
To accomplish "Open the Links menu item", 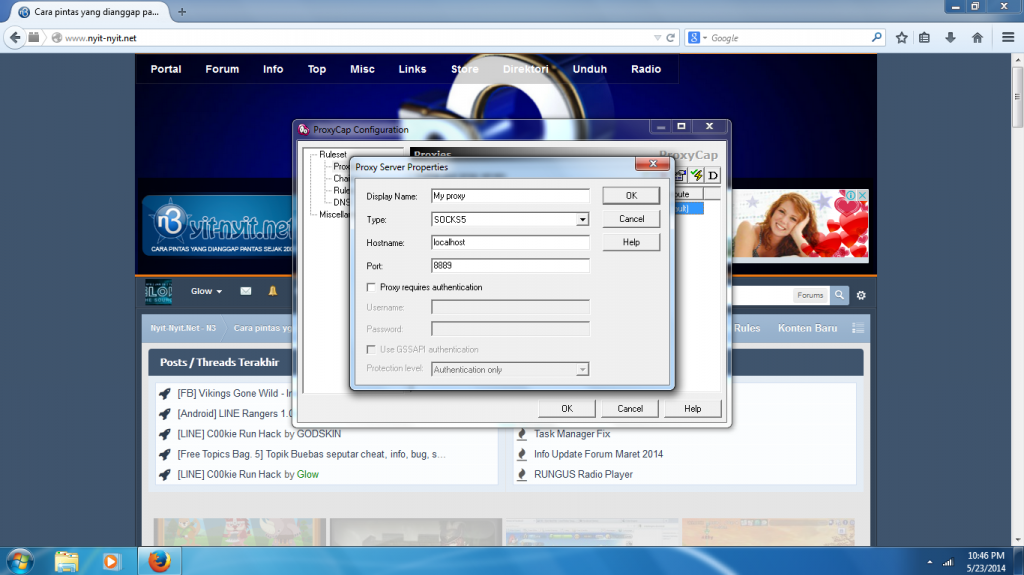I will pos(412,69).
